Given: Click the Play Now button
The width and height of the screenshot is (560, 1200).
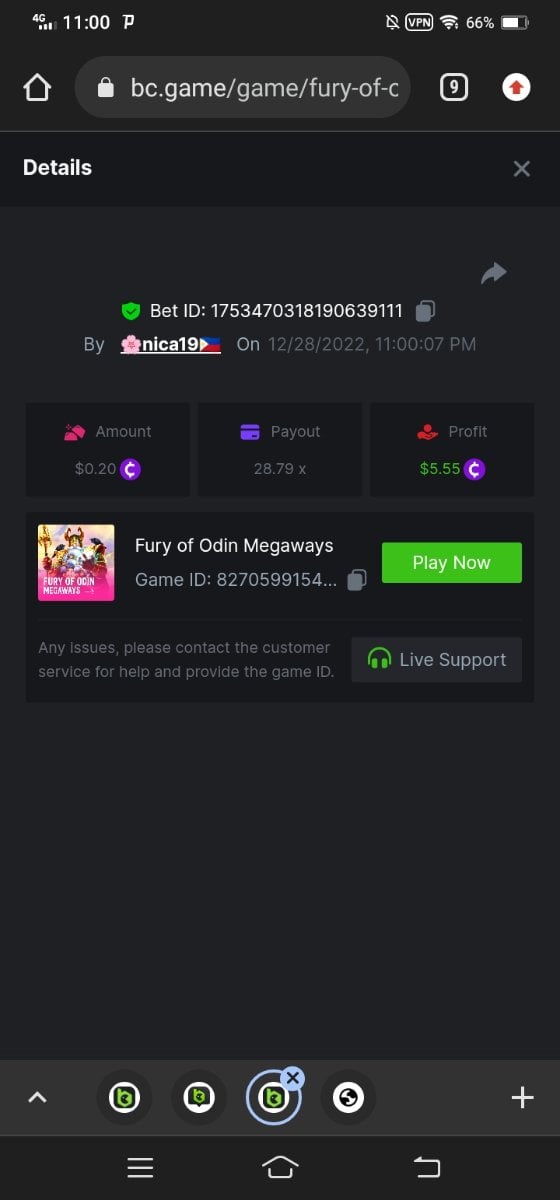Looking at the screenshot, I should (452, 562).
